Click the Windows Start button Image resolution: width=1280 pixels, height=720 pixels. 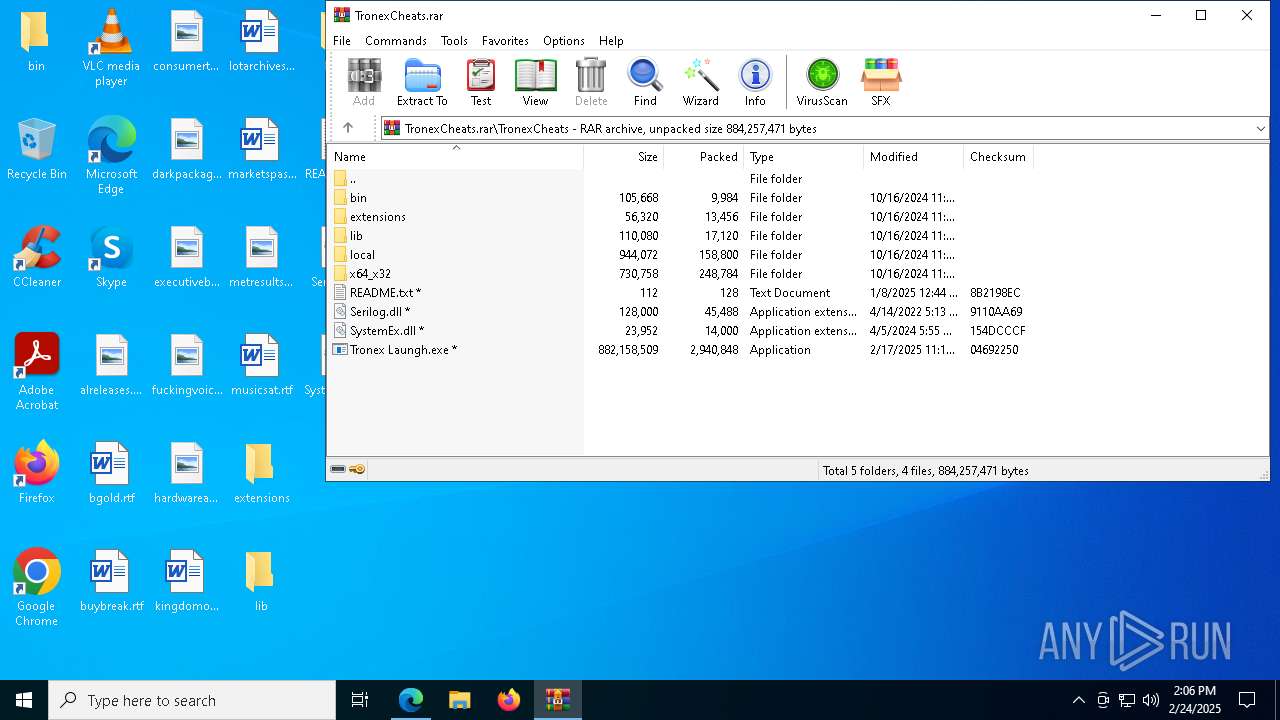tap(24, 700)
